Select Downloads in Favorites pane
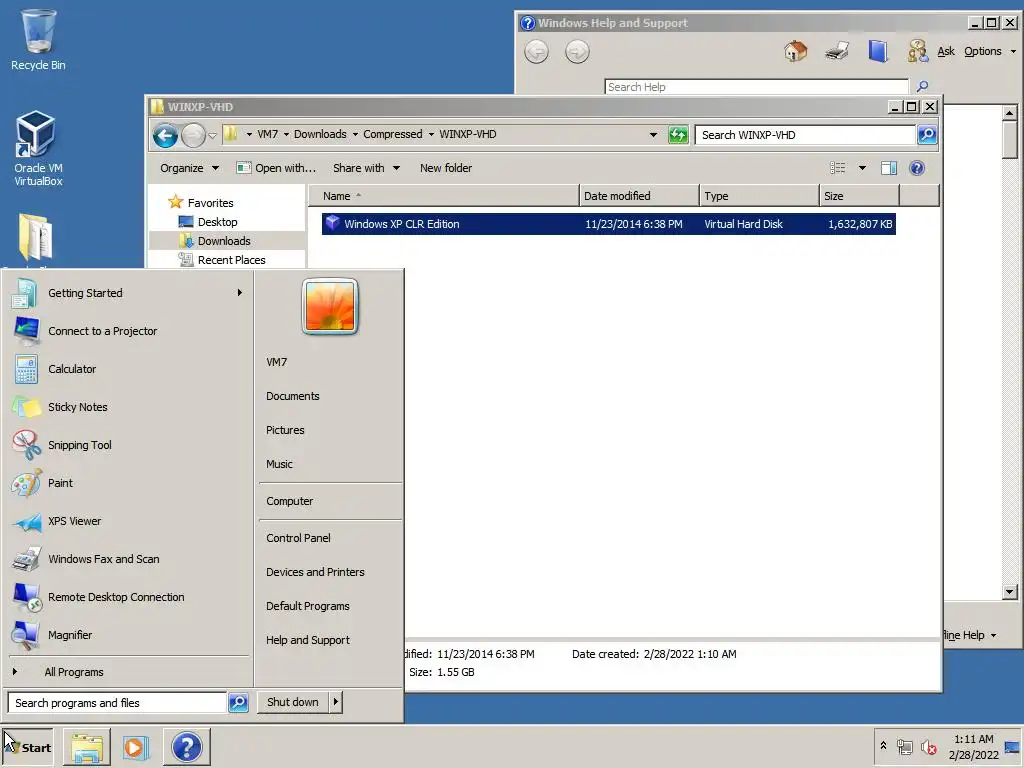The width and height of the screenshot is (1024, 768). [x=224, y=241]
